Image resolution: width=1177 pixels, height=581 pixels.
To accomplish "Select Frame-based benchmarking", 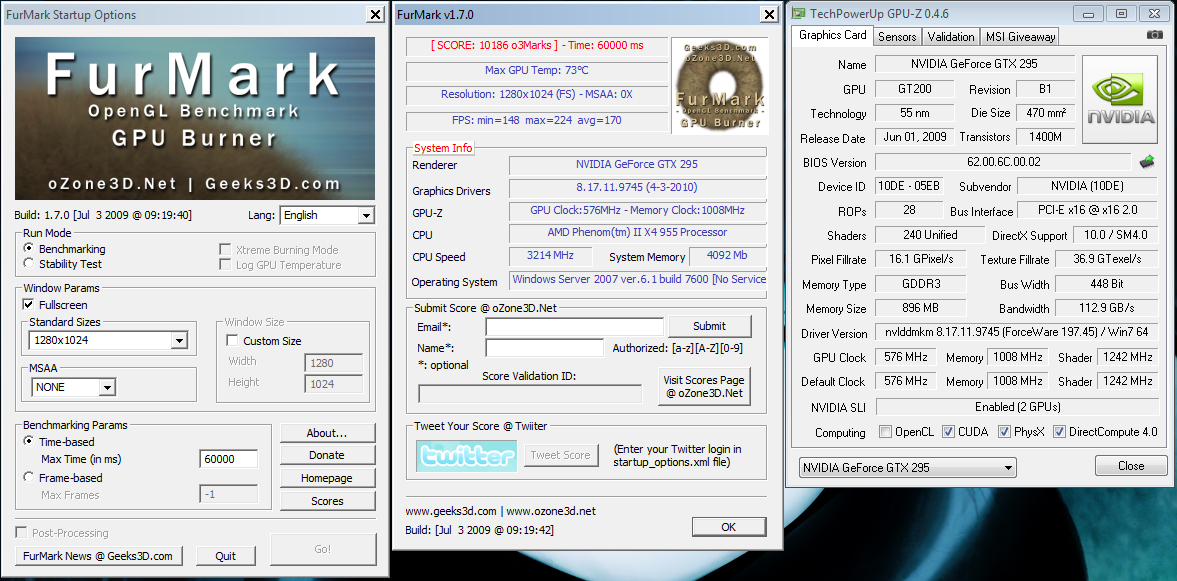I will coord(29,477).
